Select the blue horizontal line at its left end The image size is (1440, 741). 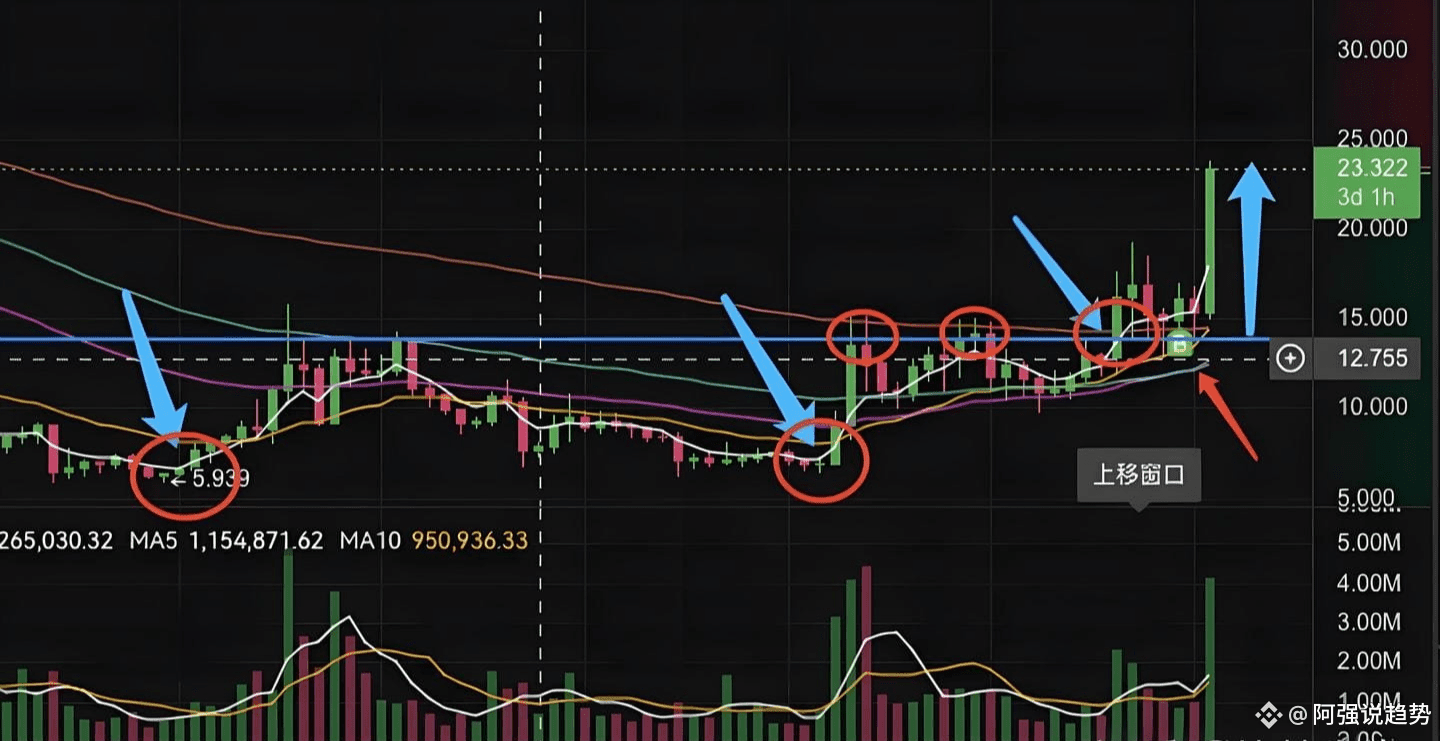(6, 339)
